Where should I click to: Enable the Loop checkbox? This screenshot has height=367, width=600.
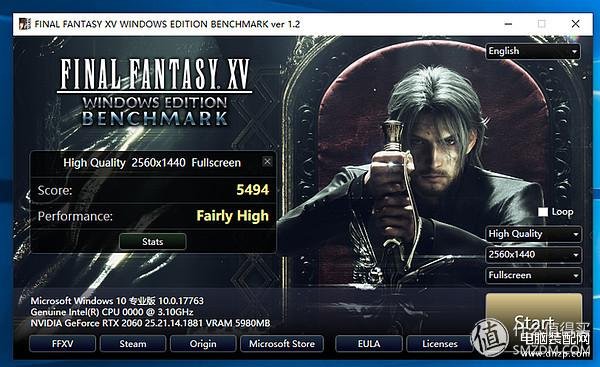click(543, 212)
